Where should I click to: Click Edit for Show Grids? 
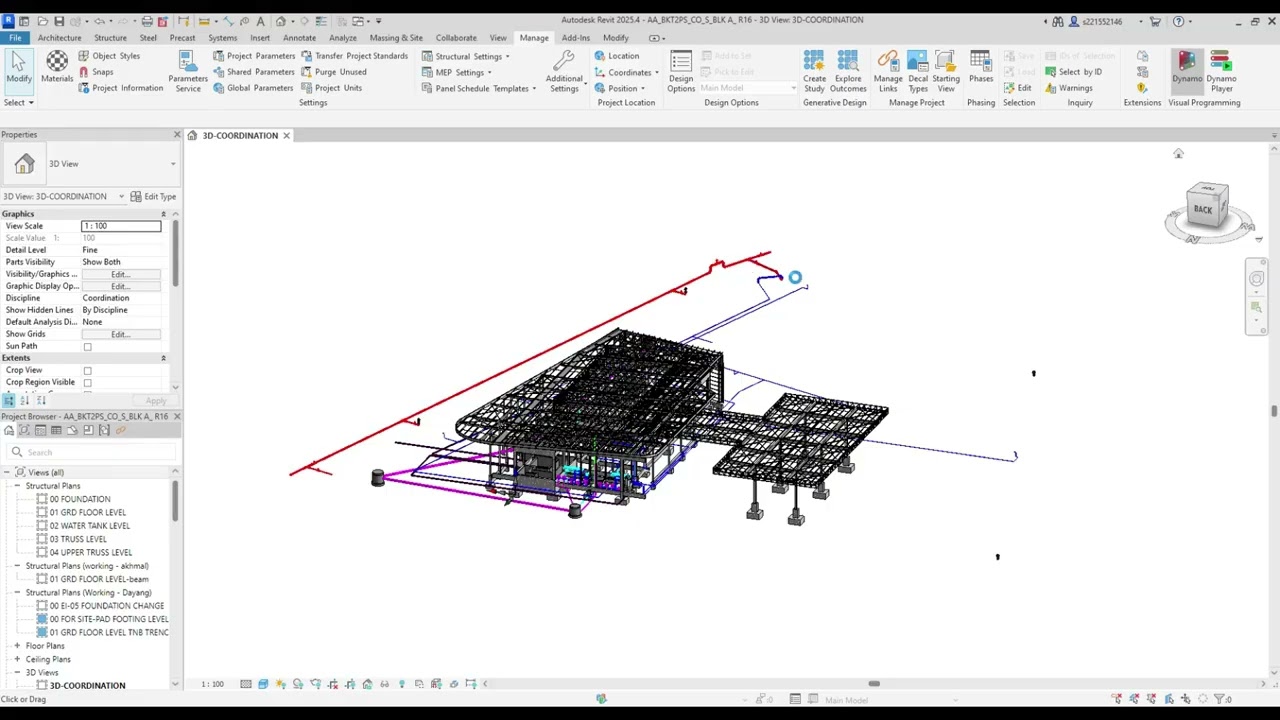pyautogui.click(x=120, y=334)
